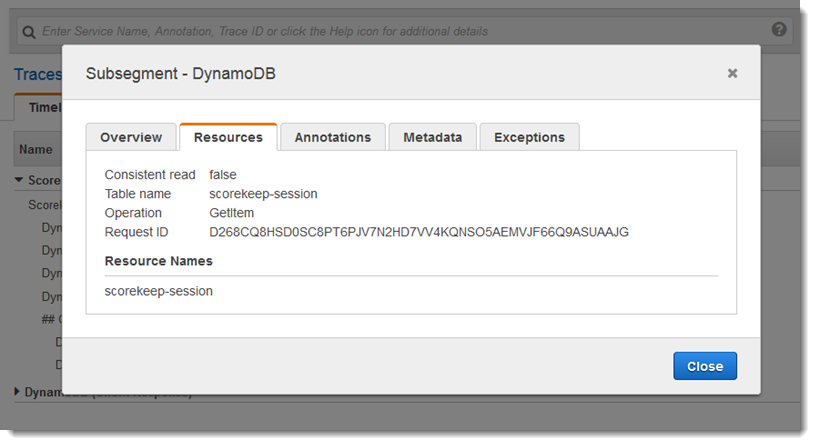The width and height of the screenshot is (815, 445).
Task: Switch to the Overview tab
Action: pyautogui.click(x=131, y=137)
